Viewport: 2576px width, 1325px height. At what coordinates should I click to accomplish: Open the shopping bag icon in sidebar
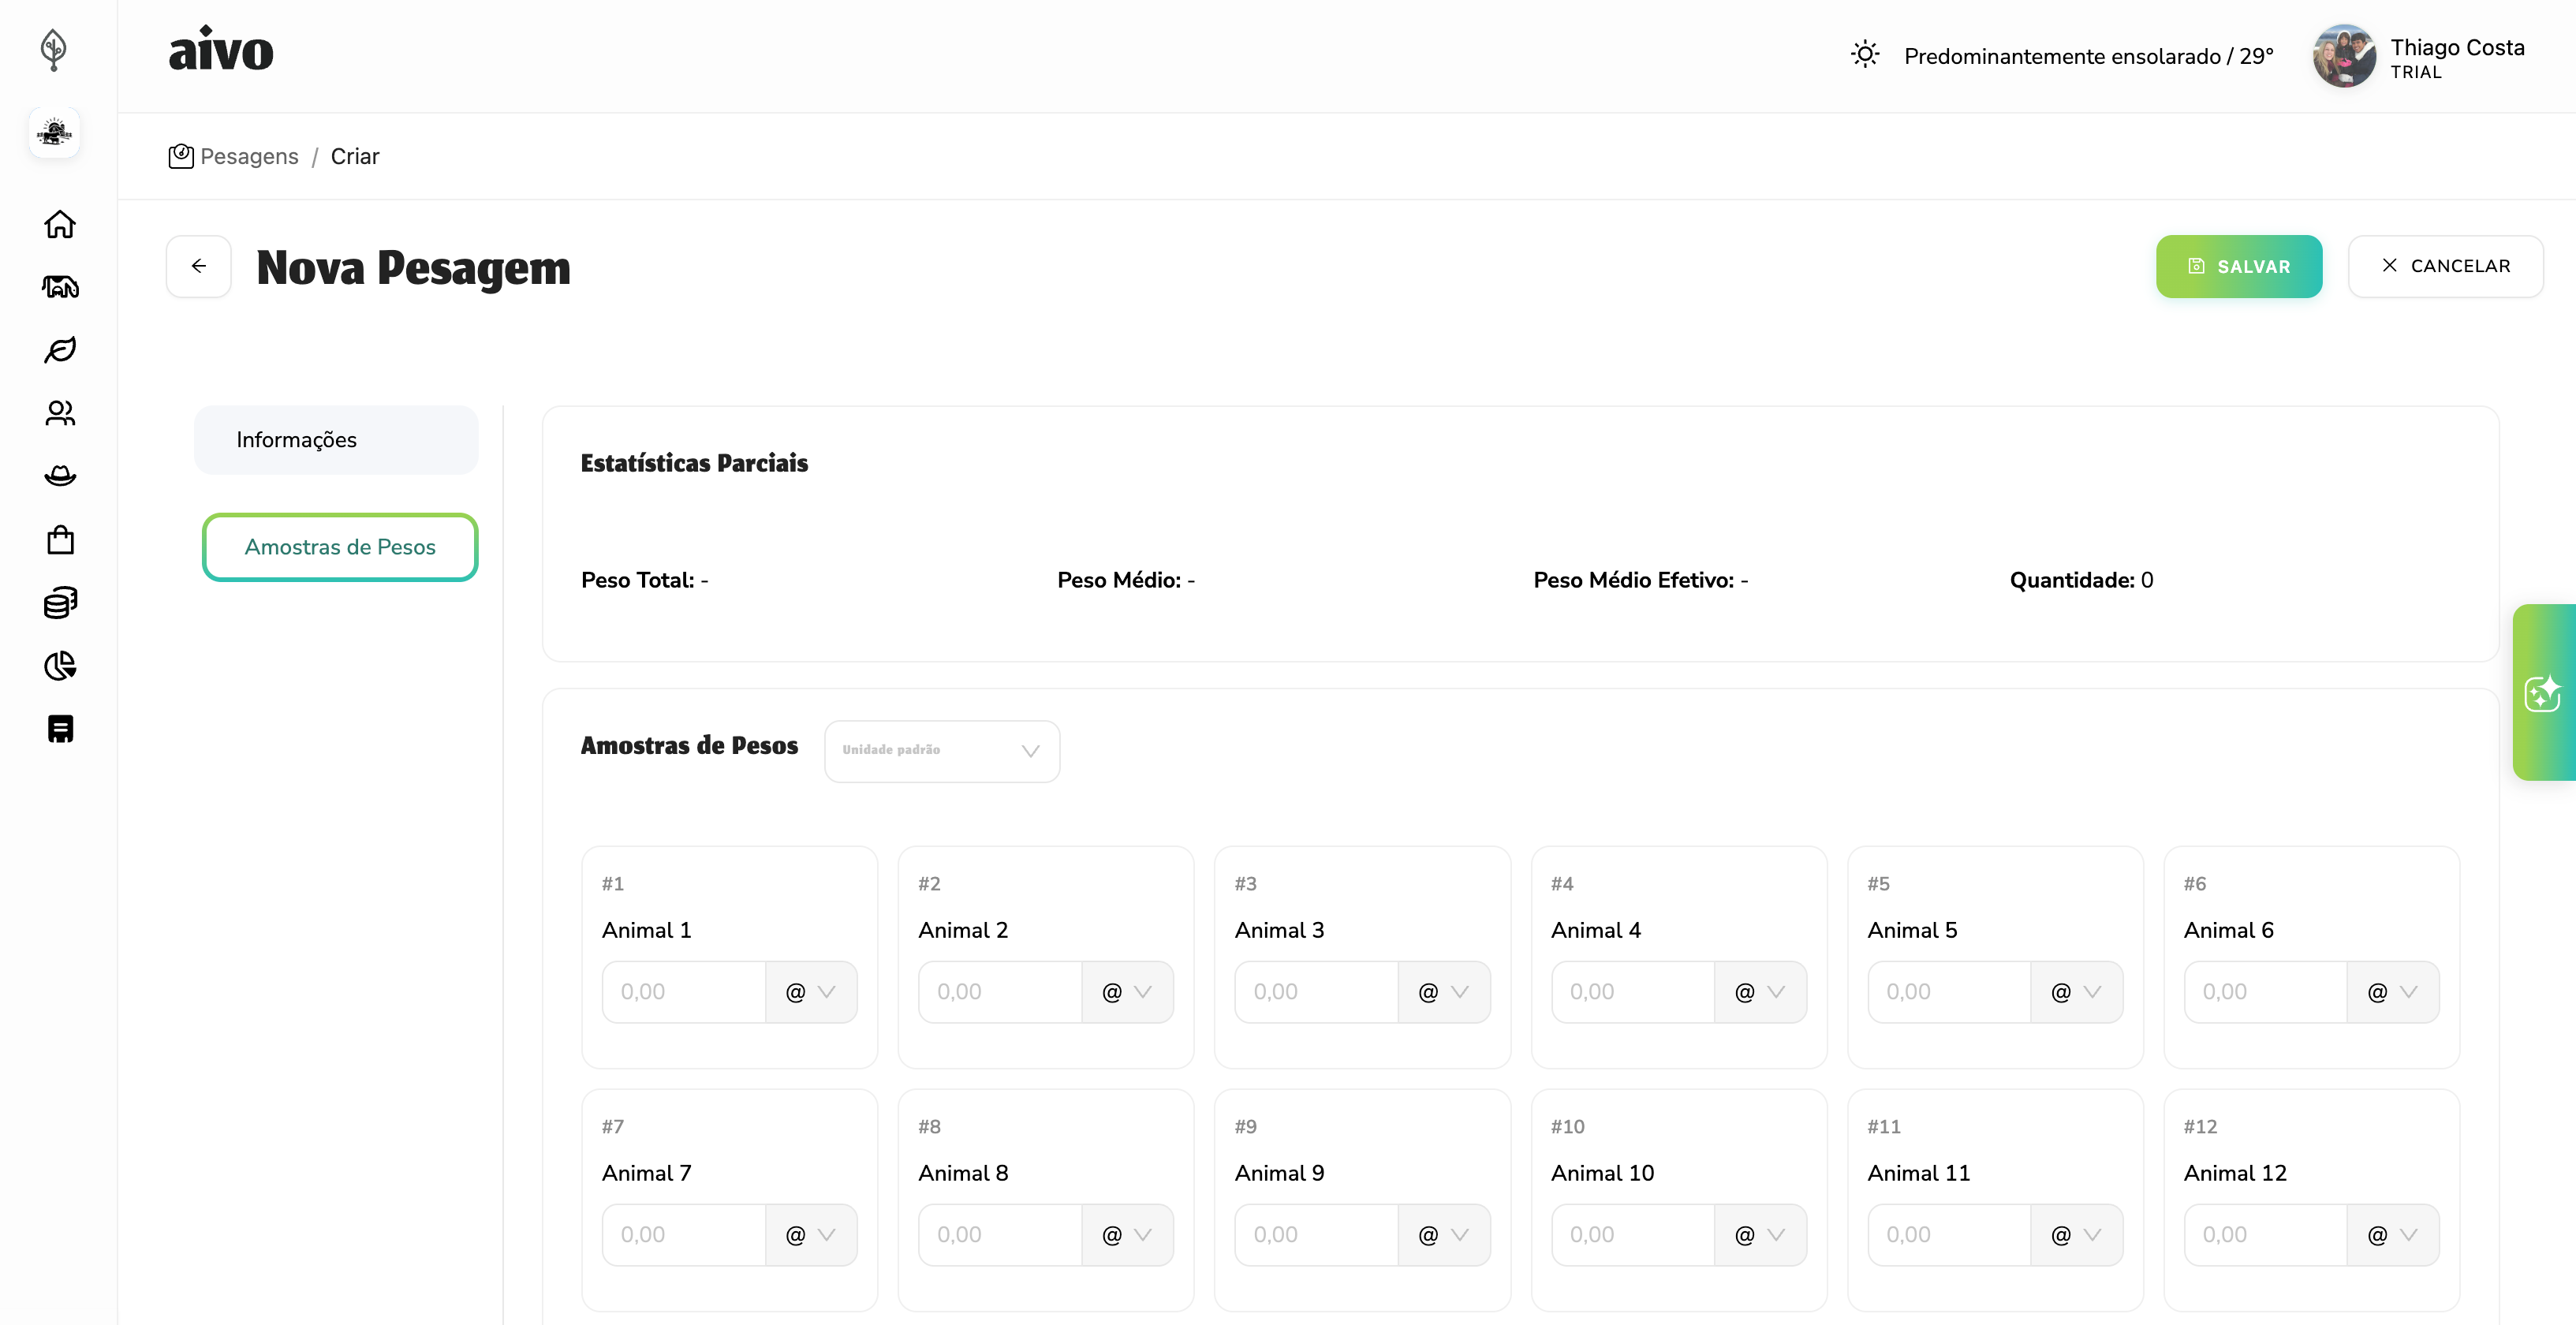coord(60,540)
